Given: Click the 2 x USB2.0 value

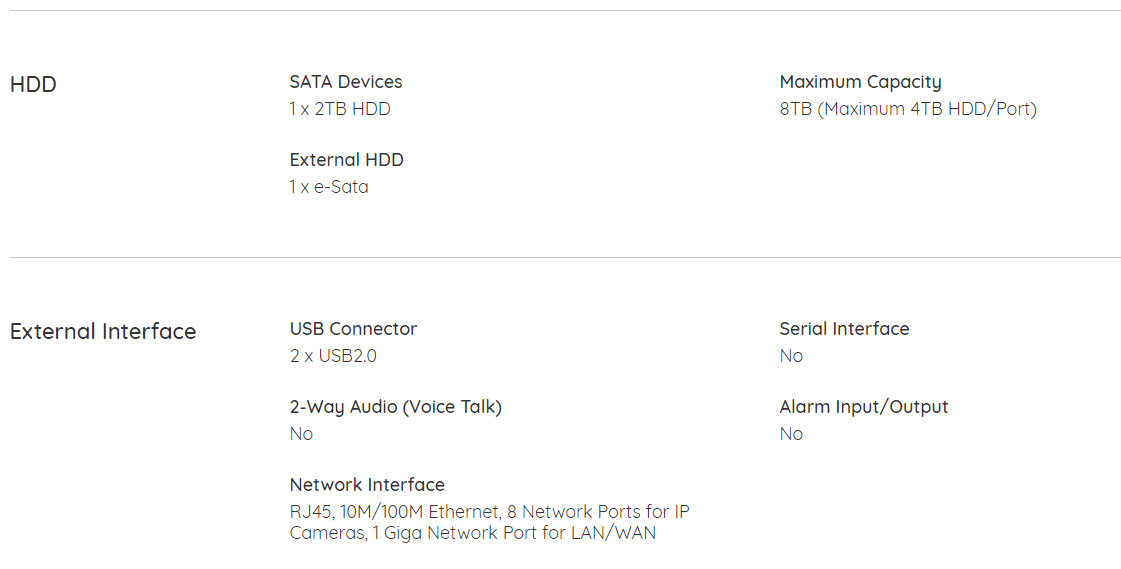Looking at the screenshot, I should coord(333,356).
